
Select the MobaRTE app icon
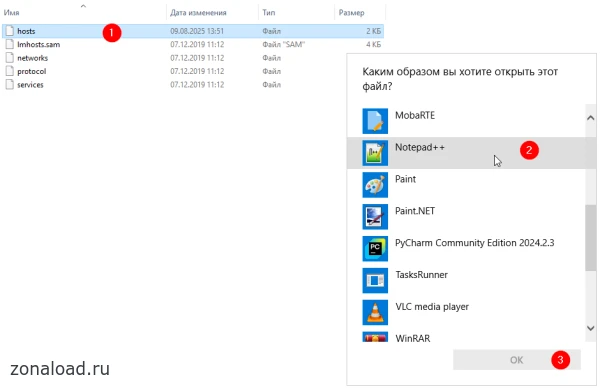[375, 121]
